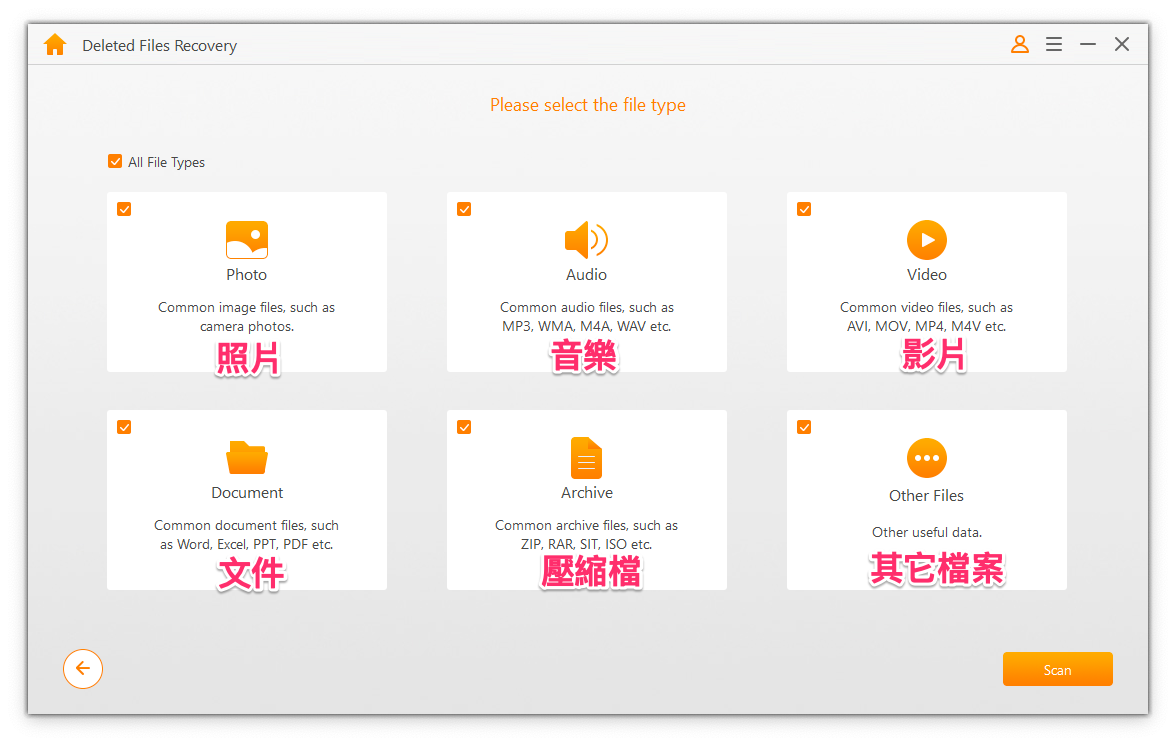
Task: Toggle the Video card checkbox
Action: tap(804, 209)
